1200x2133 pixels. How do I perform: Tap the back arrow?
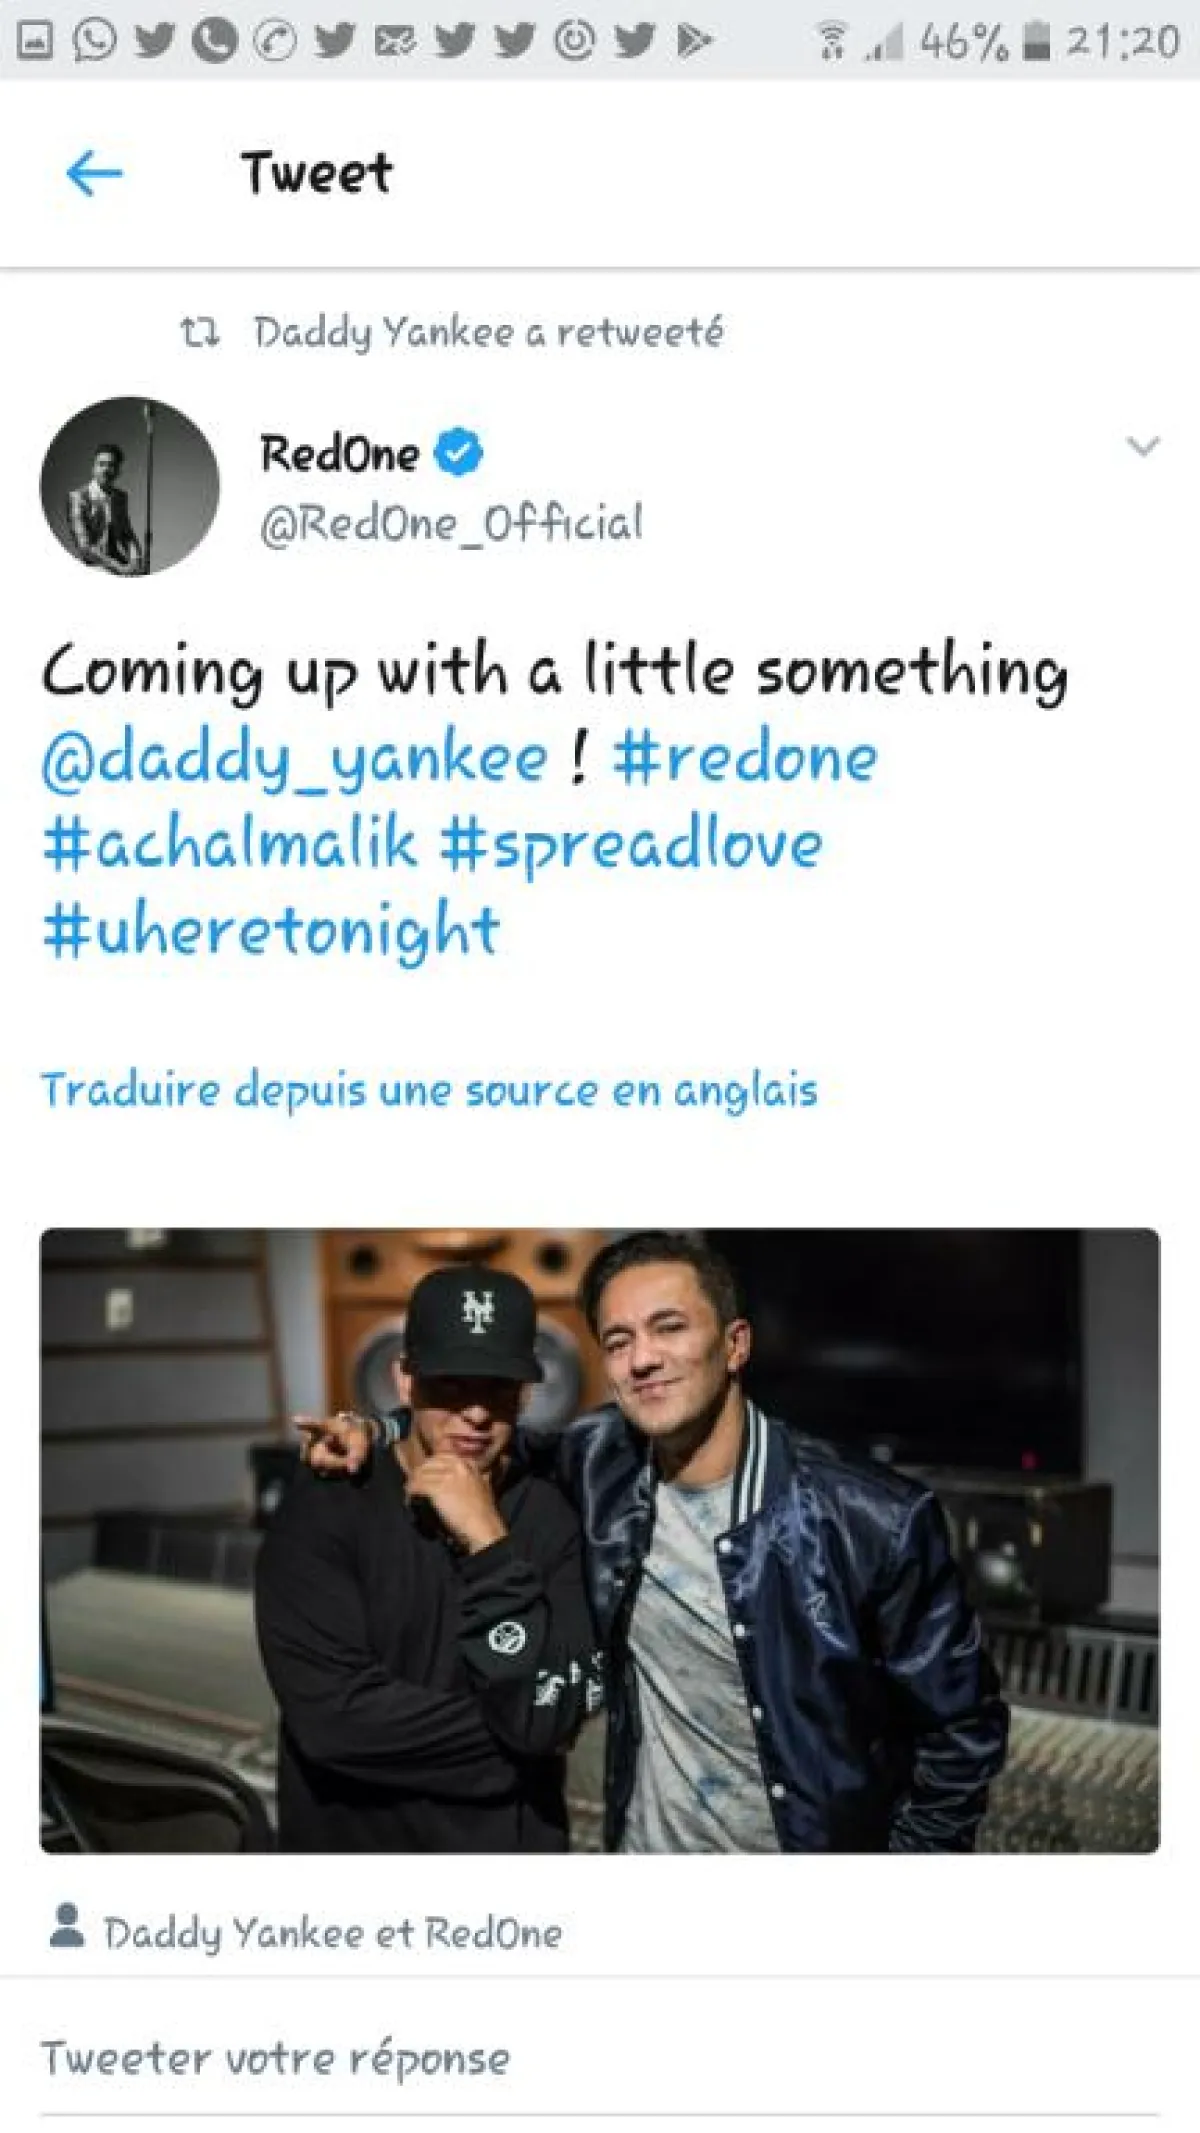pyautogui.click(x=94, y=174)
